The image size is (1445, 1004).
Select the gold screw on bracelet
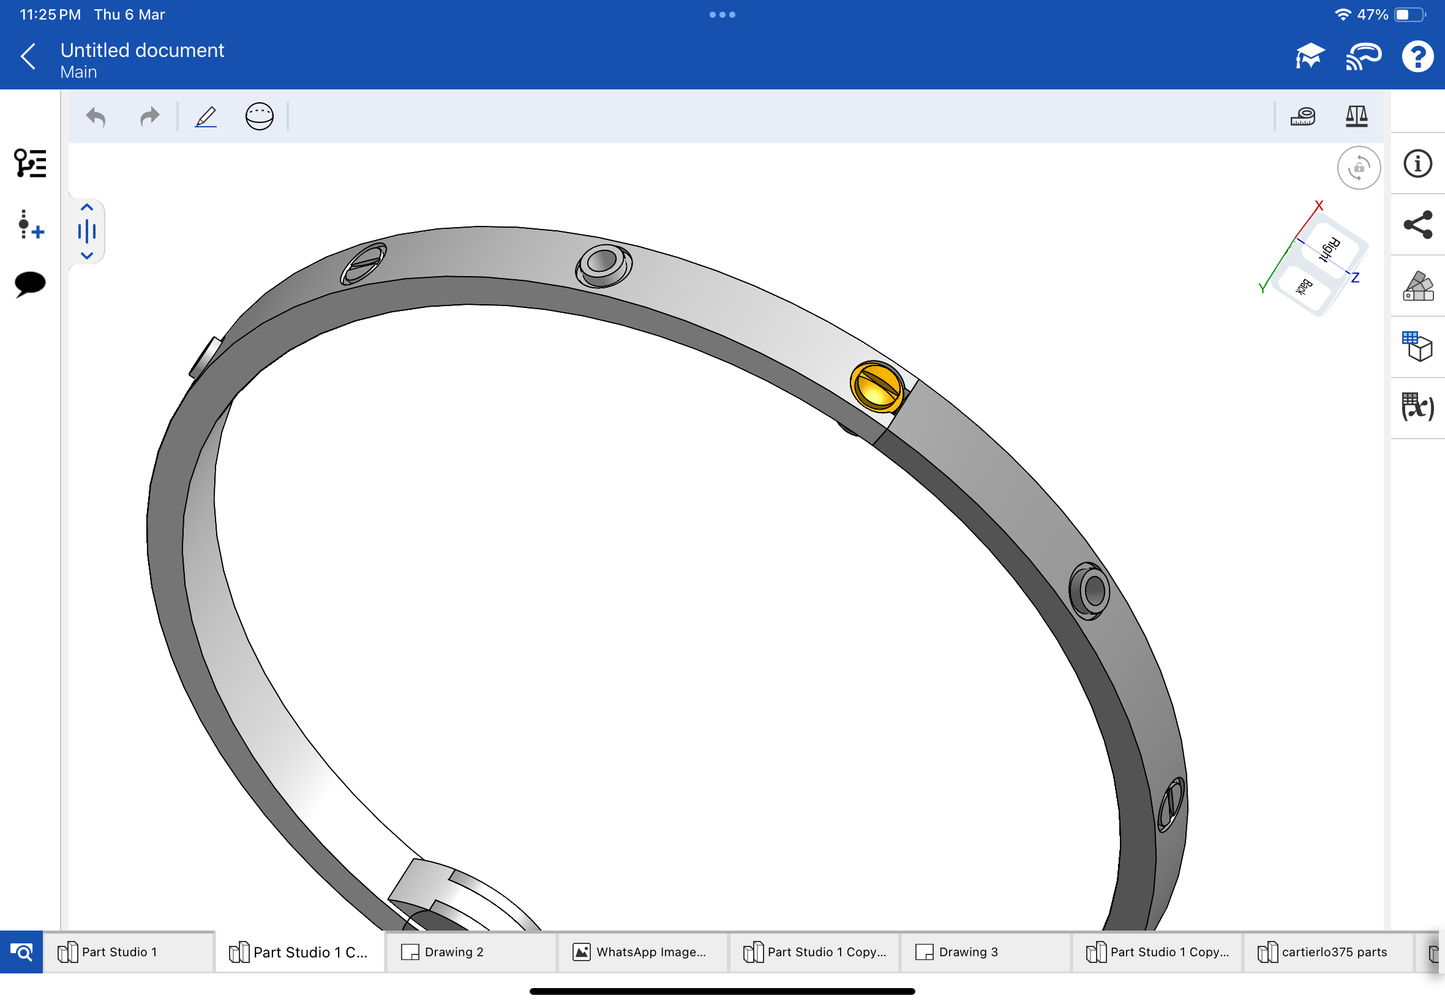[877, 386]
